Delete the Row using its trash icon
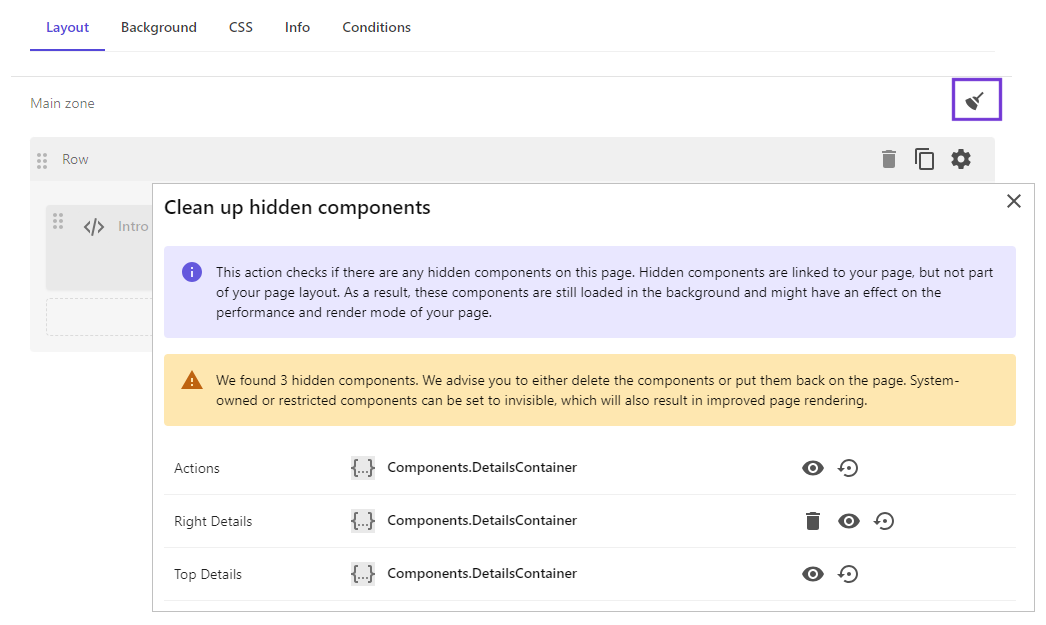The height and width of the screenshot is (625, 1046). tap(888, 158)
